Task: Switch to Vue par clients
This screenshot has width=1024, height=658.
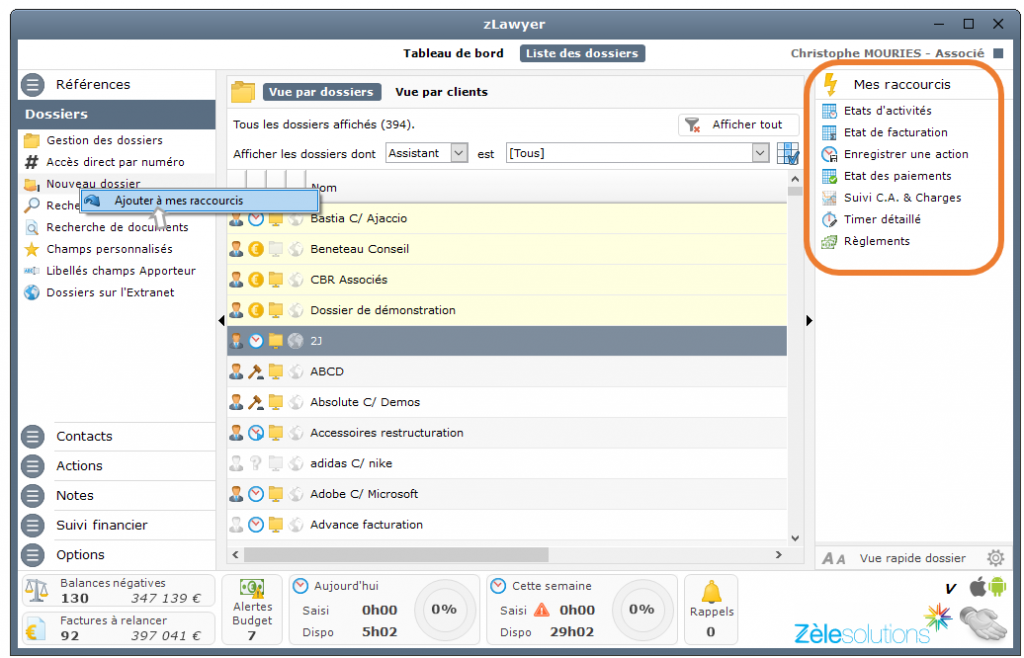Action: (441, 92)
